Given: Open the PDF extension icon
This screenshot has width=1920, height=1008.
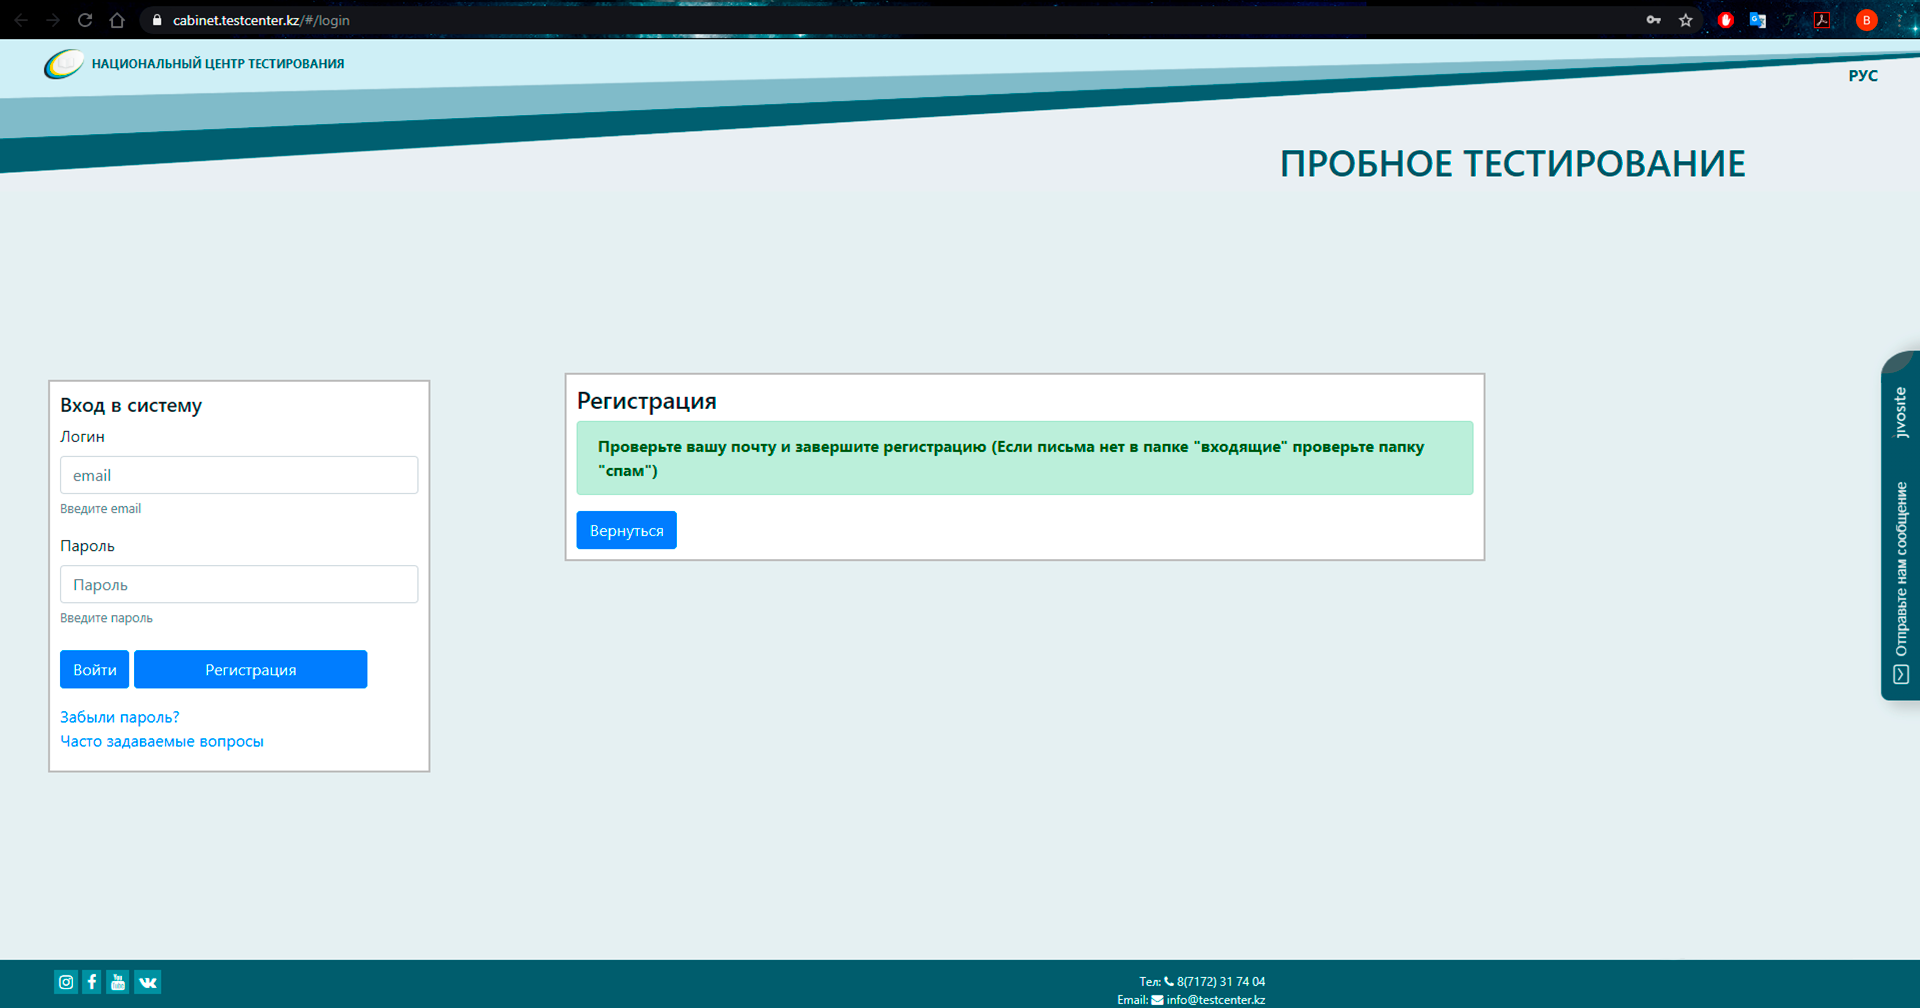Looking at the screenshot, I should tap(1822, 20).
